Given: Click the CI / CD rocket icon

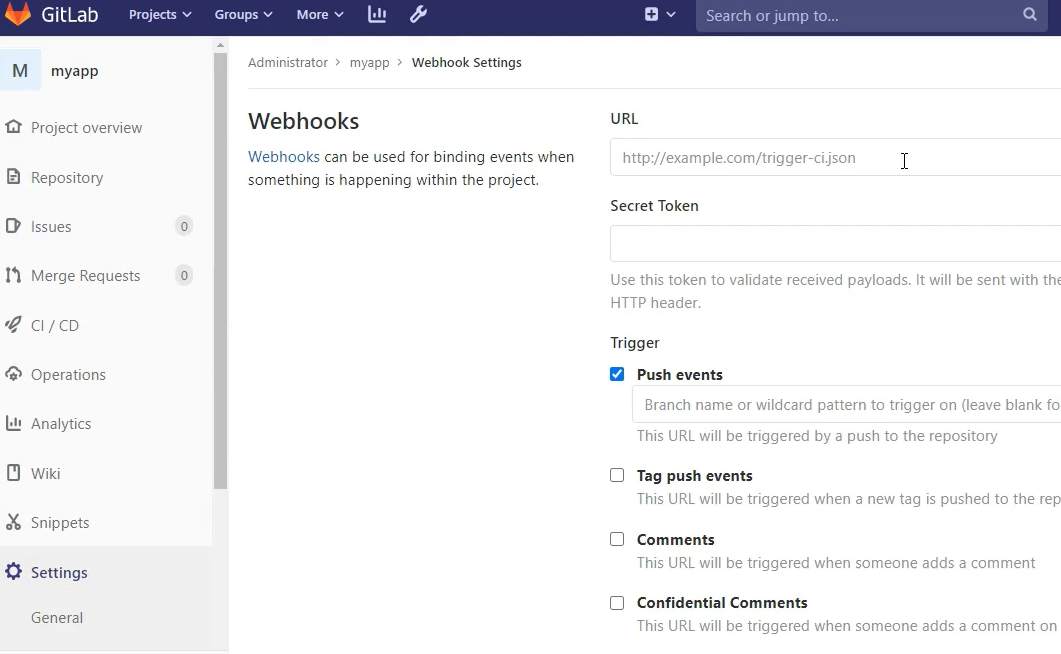Looking at the screenshot, I should pos(13,325).
